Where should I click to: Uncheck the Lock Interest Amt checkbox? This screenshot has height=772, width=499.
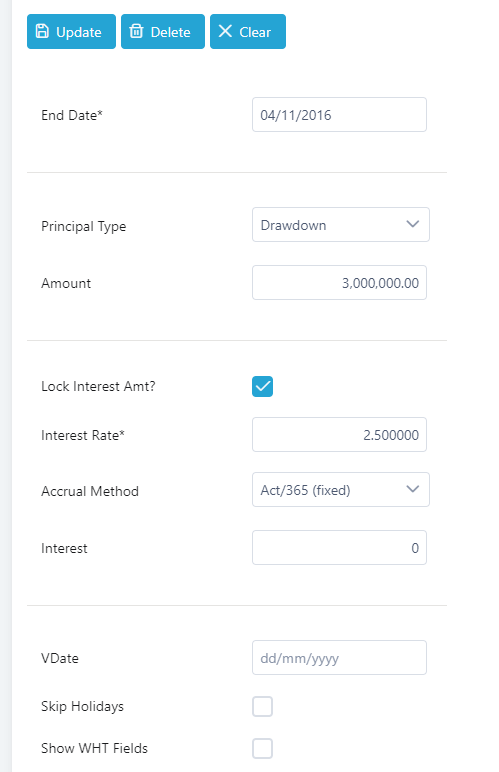coord(262,386)
